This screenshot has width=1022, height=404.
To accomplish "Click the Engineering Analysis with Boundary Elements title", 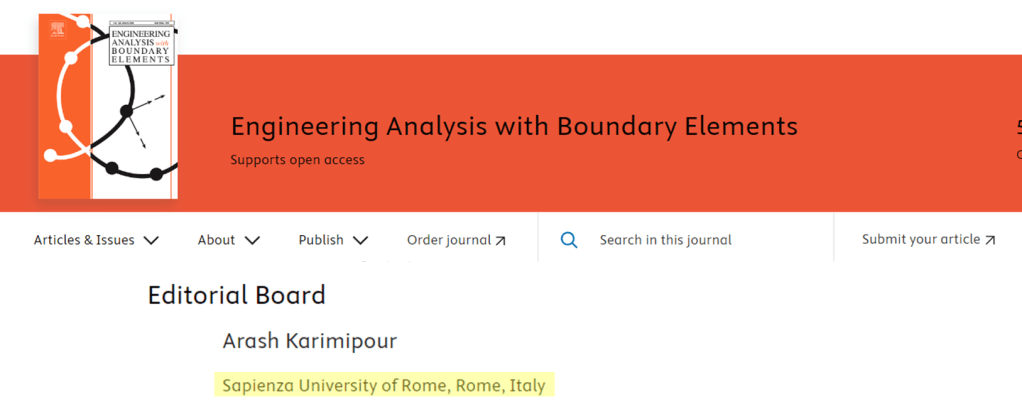I will point(514,127).
